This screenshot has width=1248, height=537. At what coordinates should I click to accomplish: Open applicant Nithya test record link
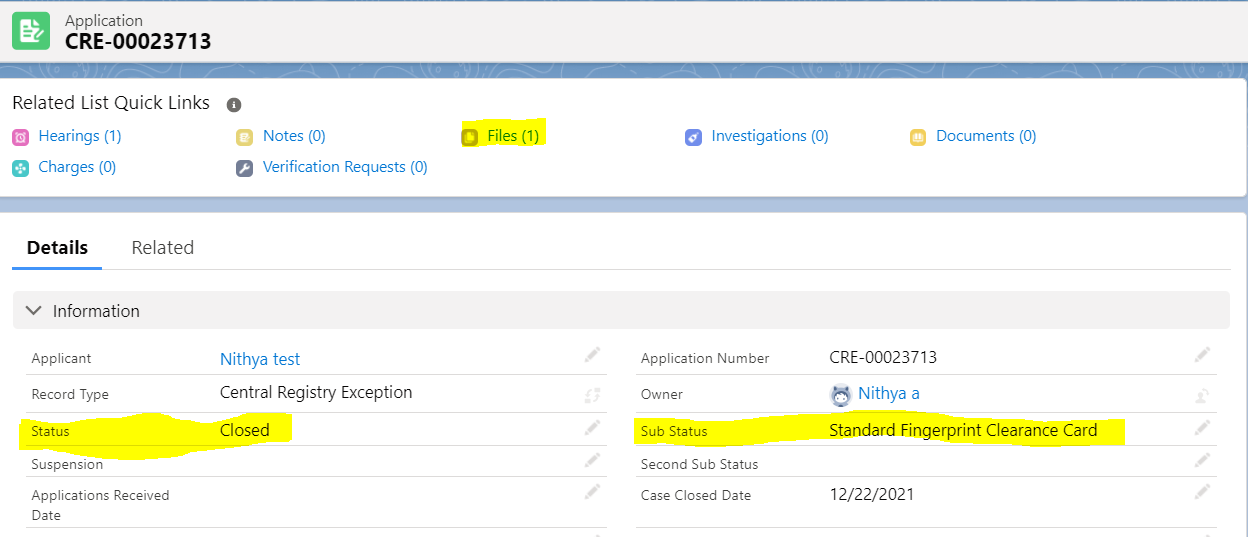click(260, 359)
